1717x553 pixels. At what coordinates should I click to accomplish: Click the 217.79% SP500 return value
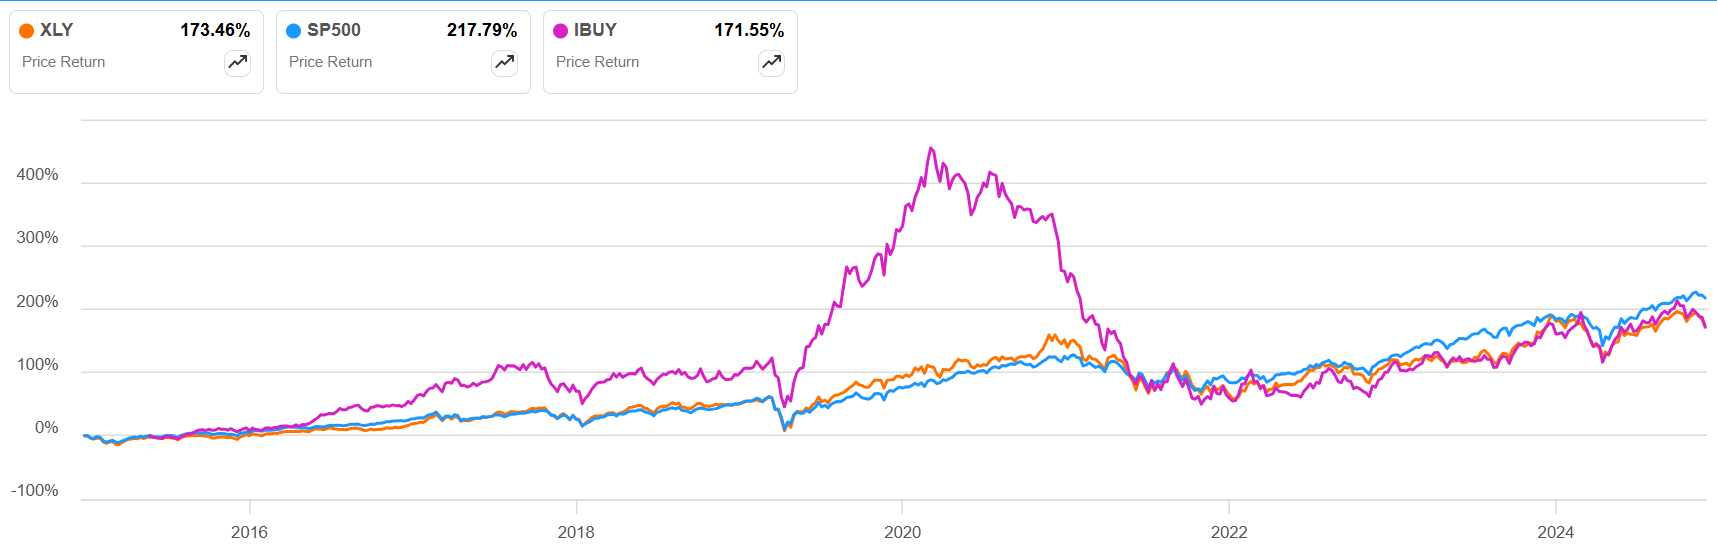[482, 30]
